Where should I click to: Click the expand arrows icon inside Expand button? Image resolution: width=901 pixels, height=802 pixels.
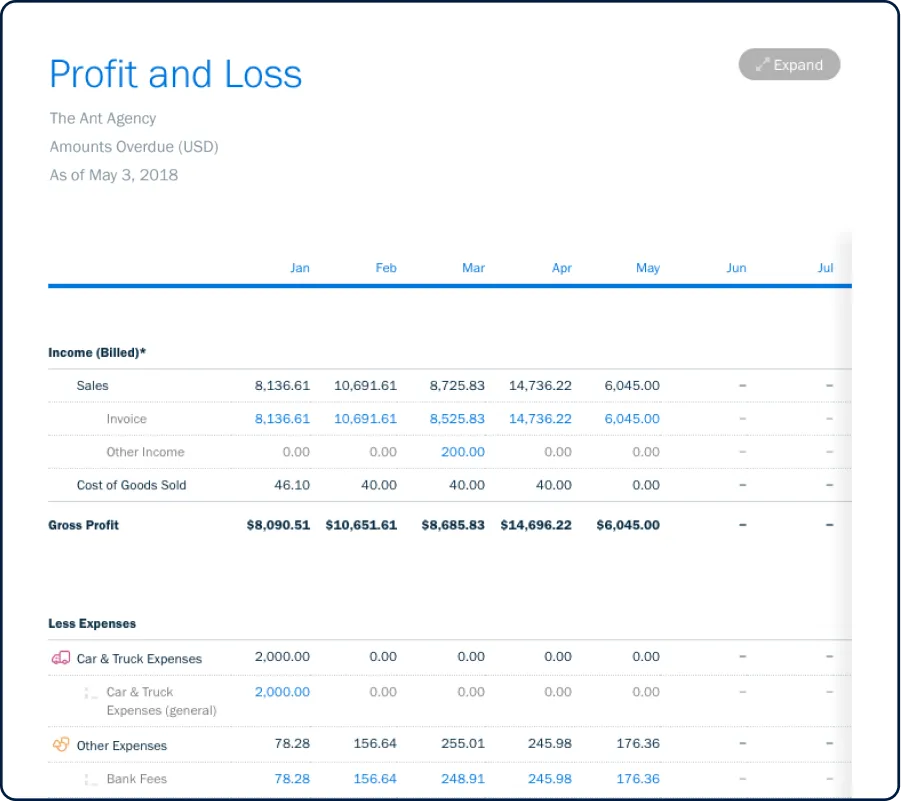coord(762,65)
